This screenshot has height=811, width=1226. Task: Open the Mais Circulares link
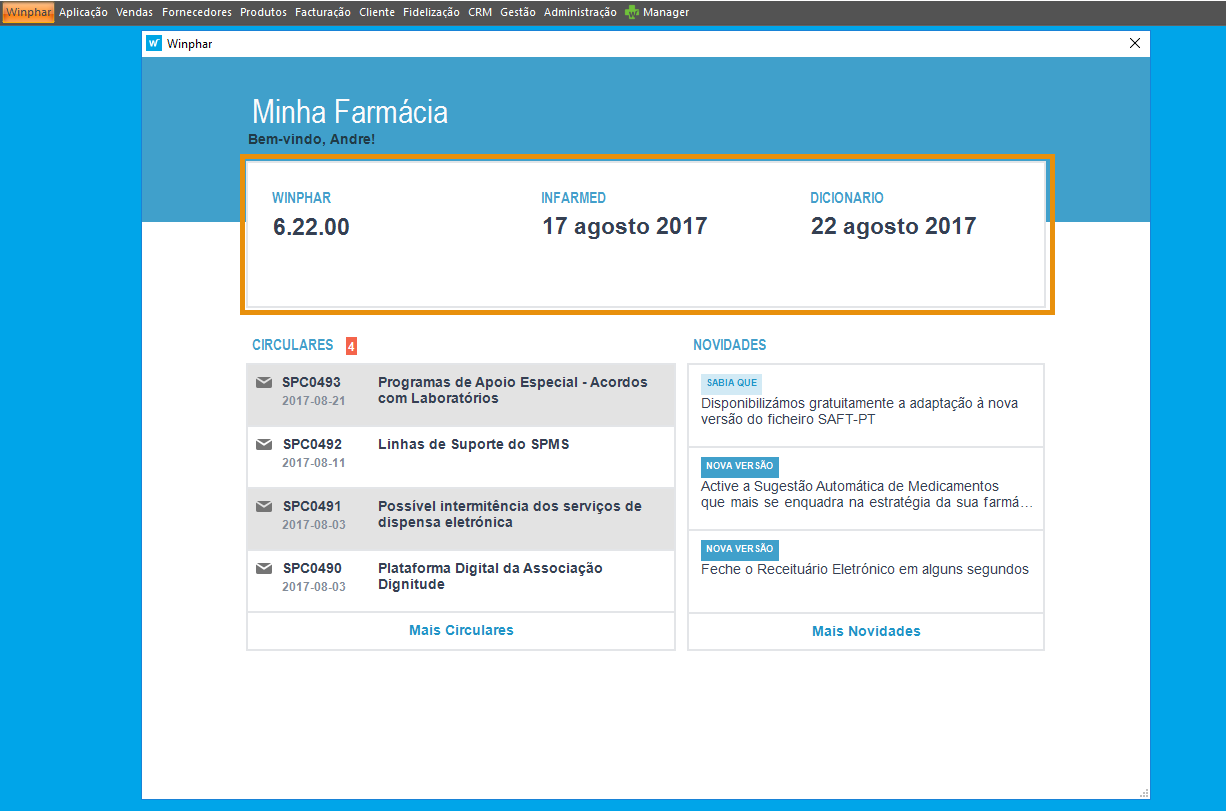click(461, 630)
